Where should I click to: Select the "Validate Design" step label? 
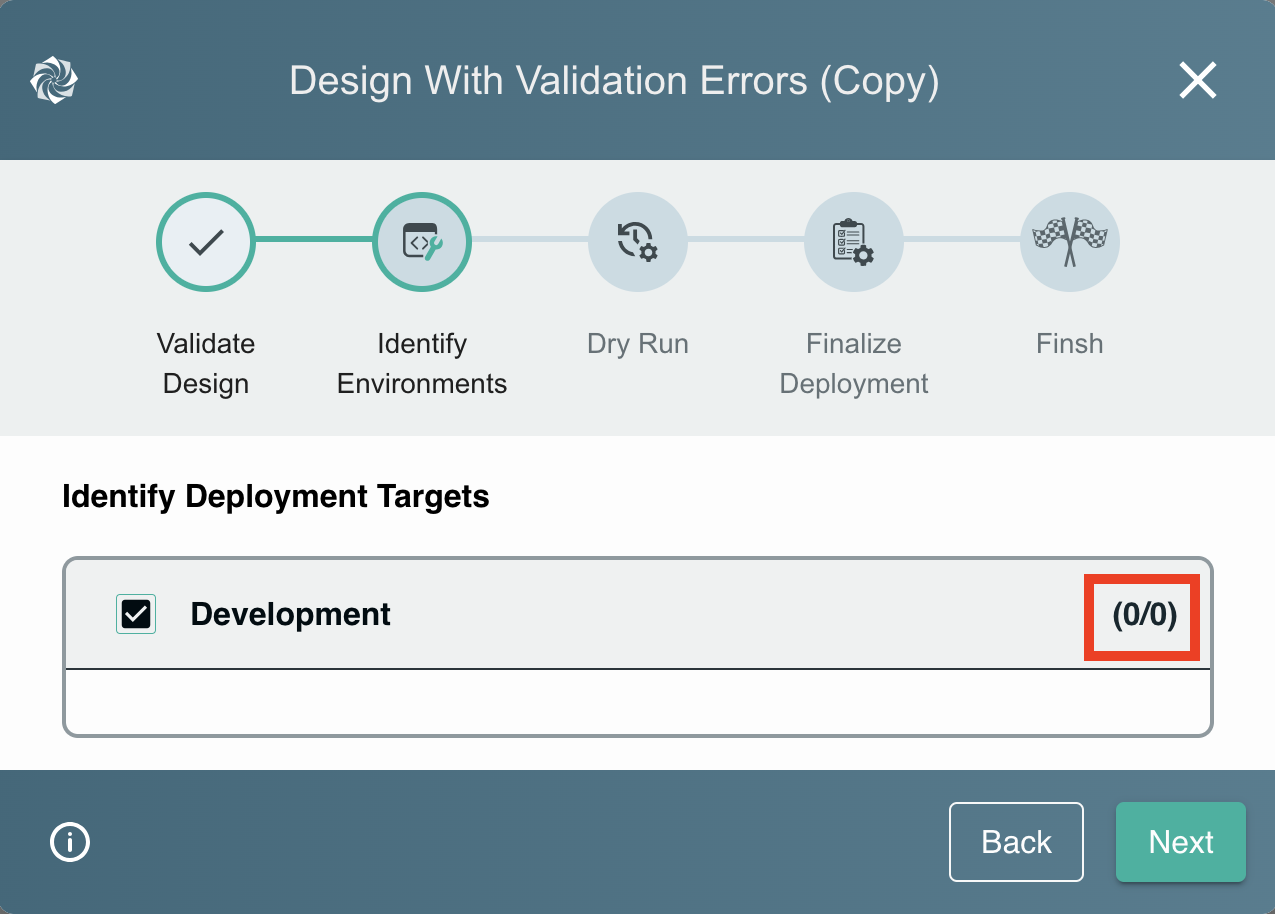[206, 364]
